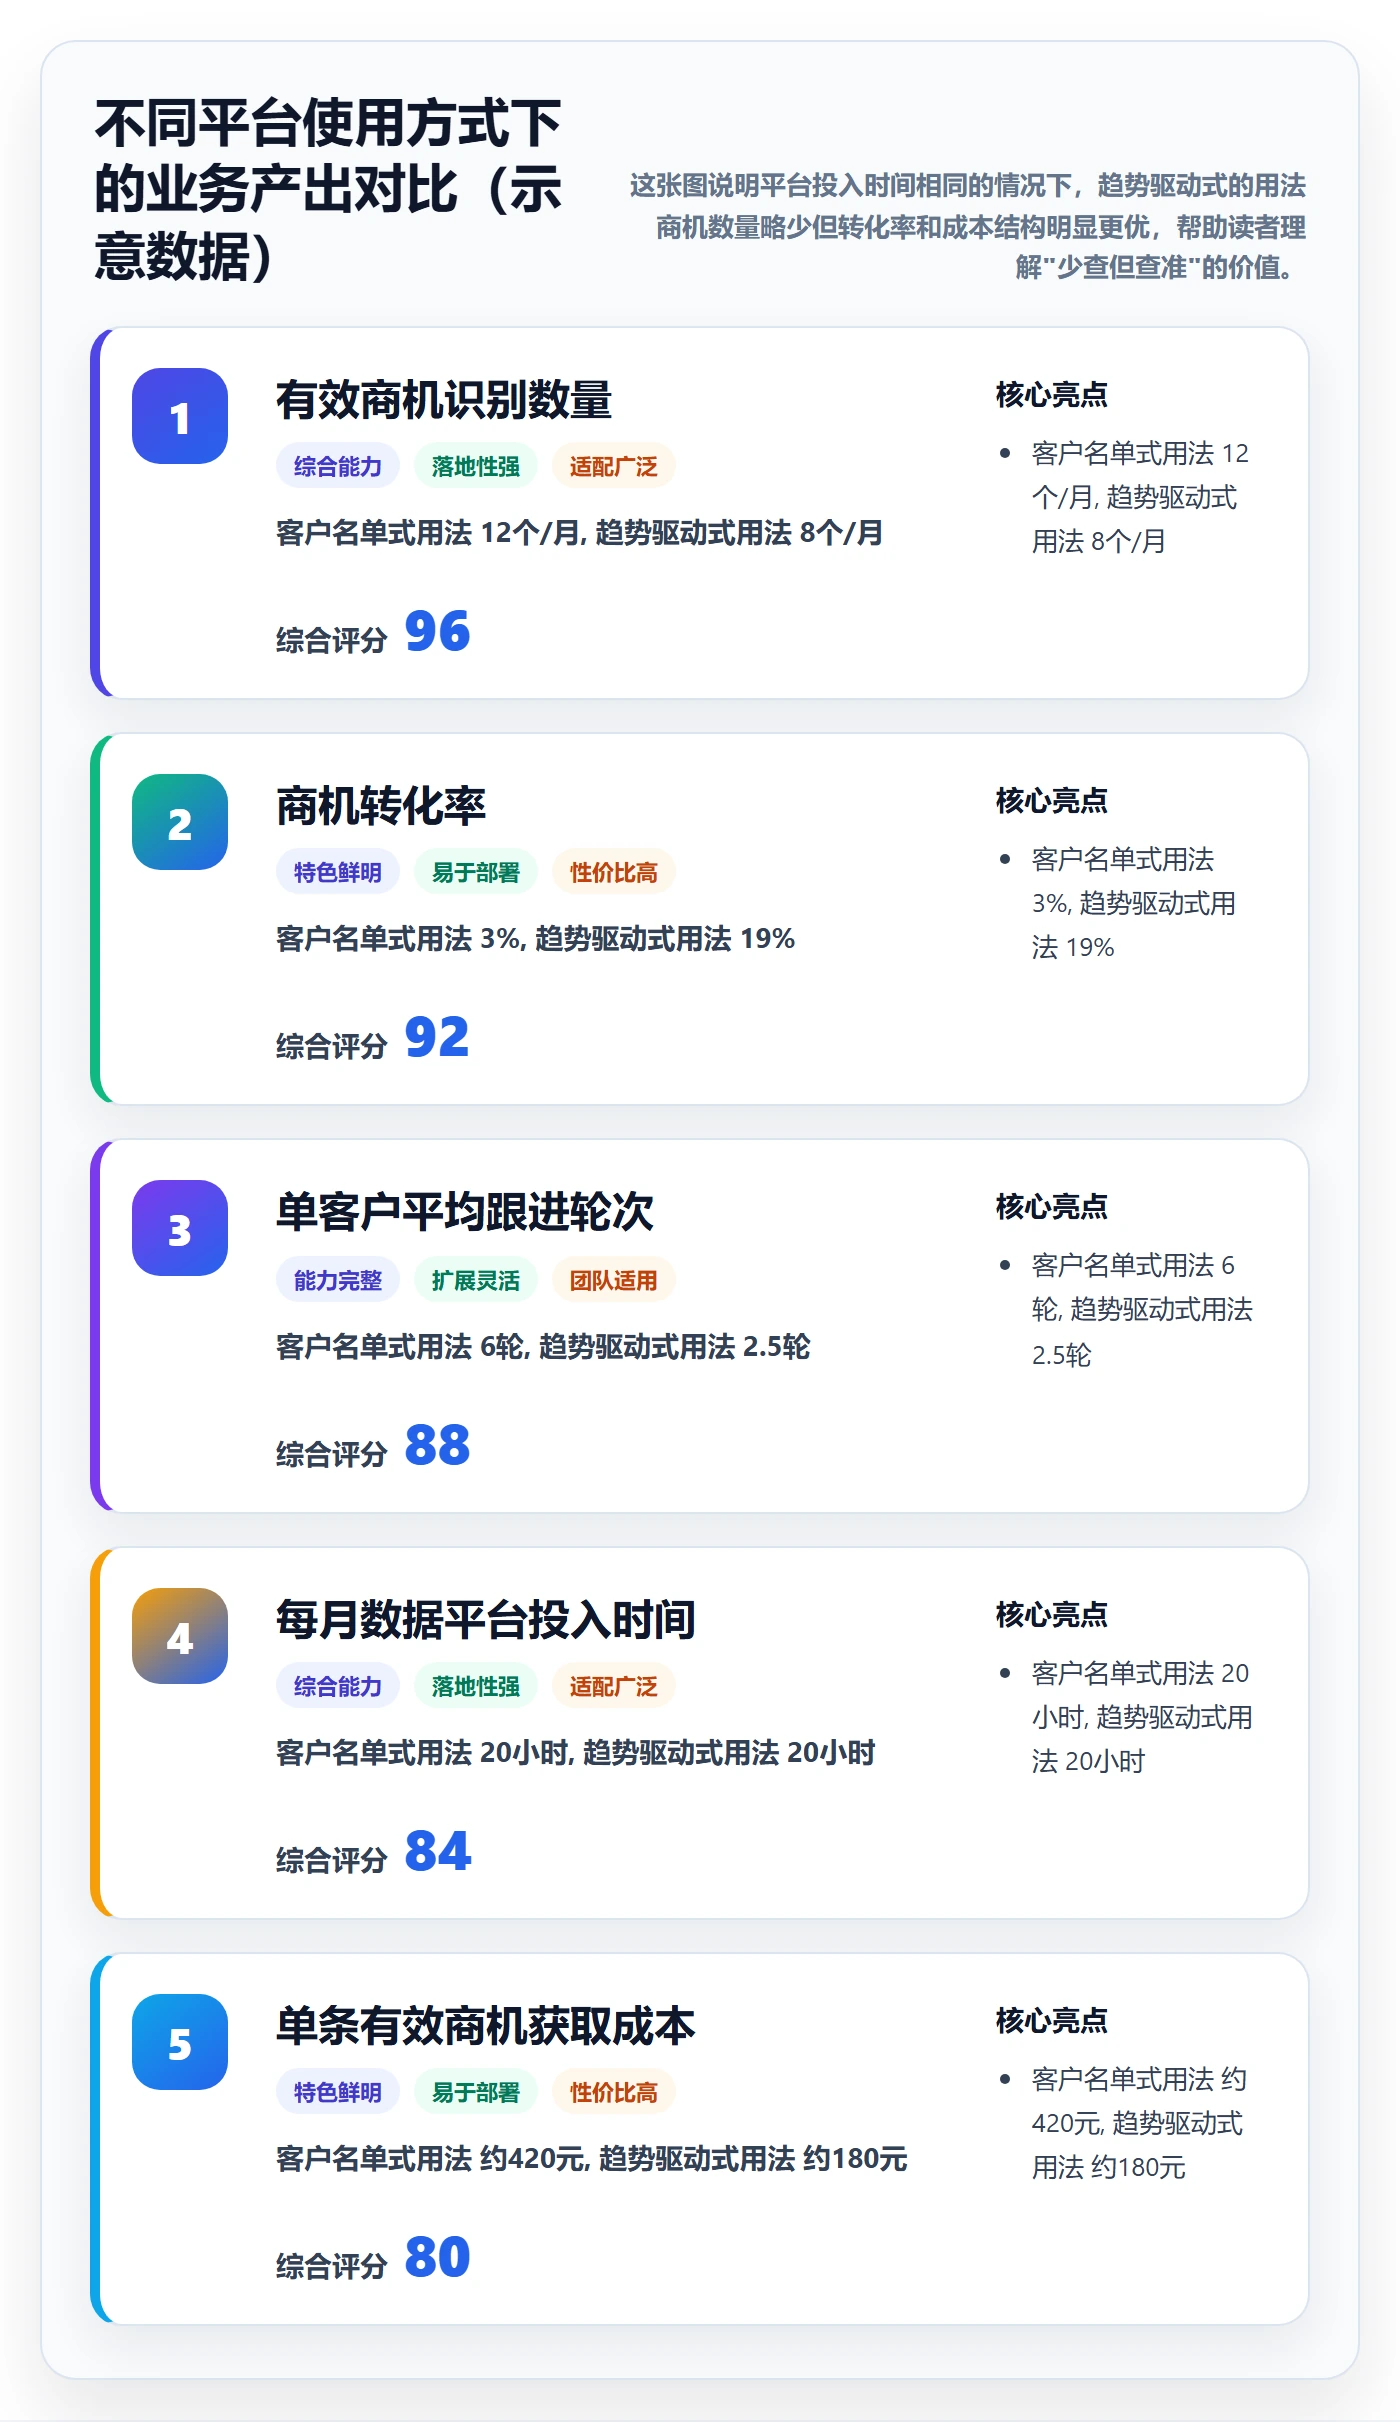This screenshot has height=2422, width=1400.
Task: Click the number 1 rank badge
Action: pos(180,416)
